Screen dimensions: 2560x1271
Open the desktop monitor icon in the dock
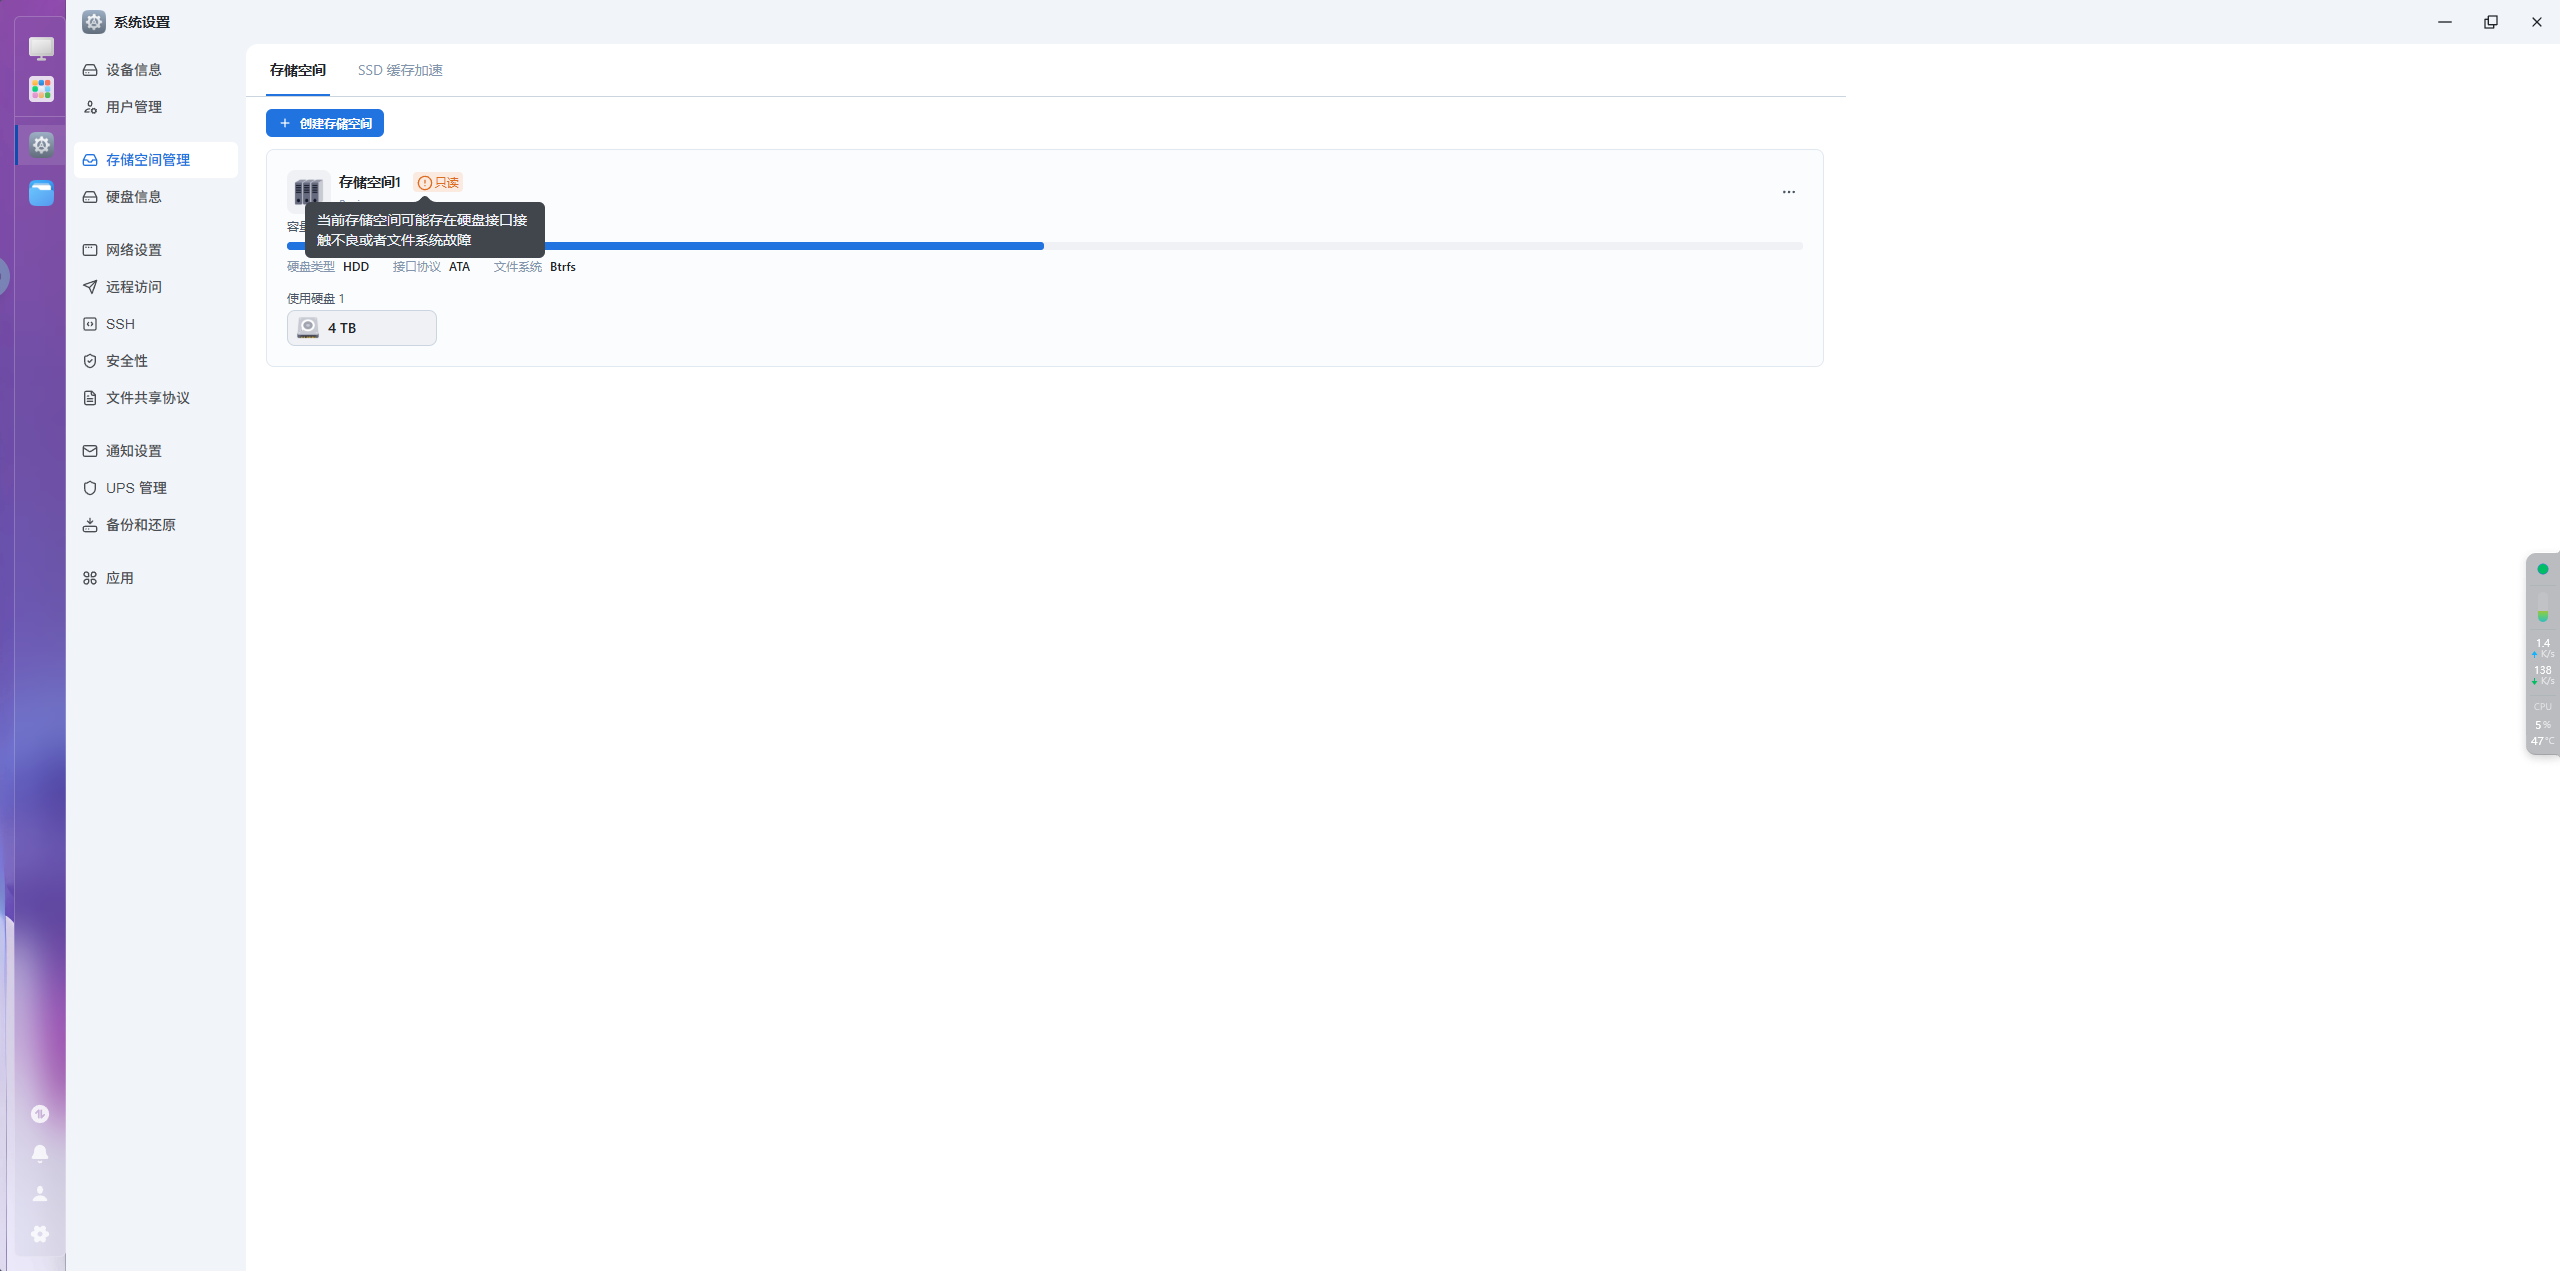click(41, 48)
